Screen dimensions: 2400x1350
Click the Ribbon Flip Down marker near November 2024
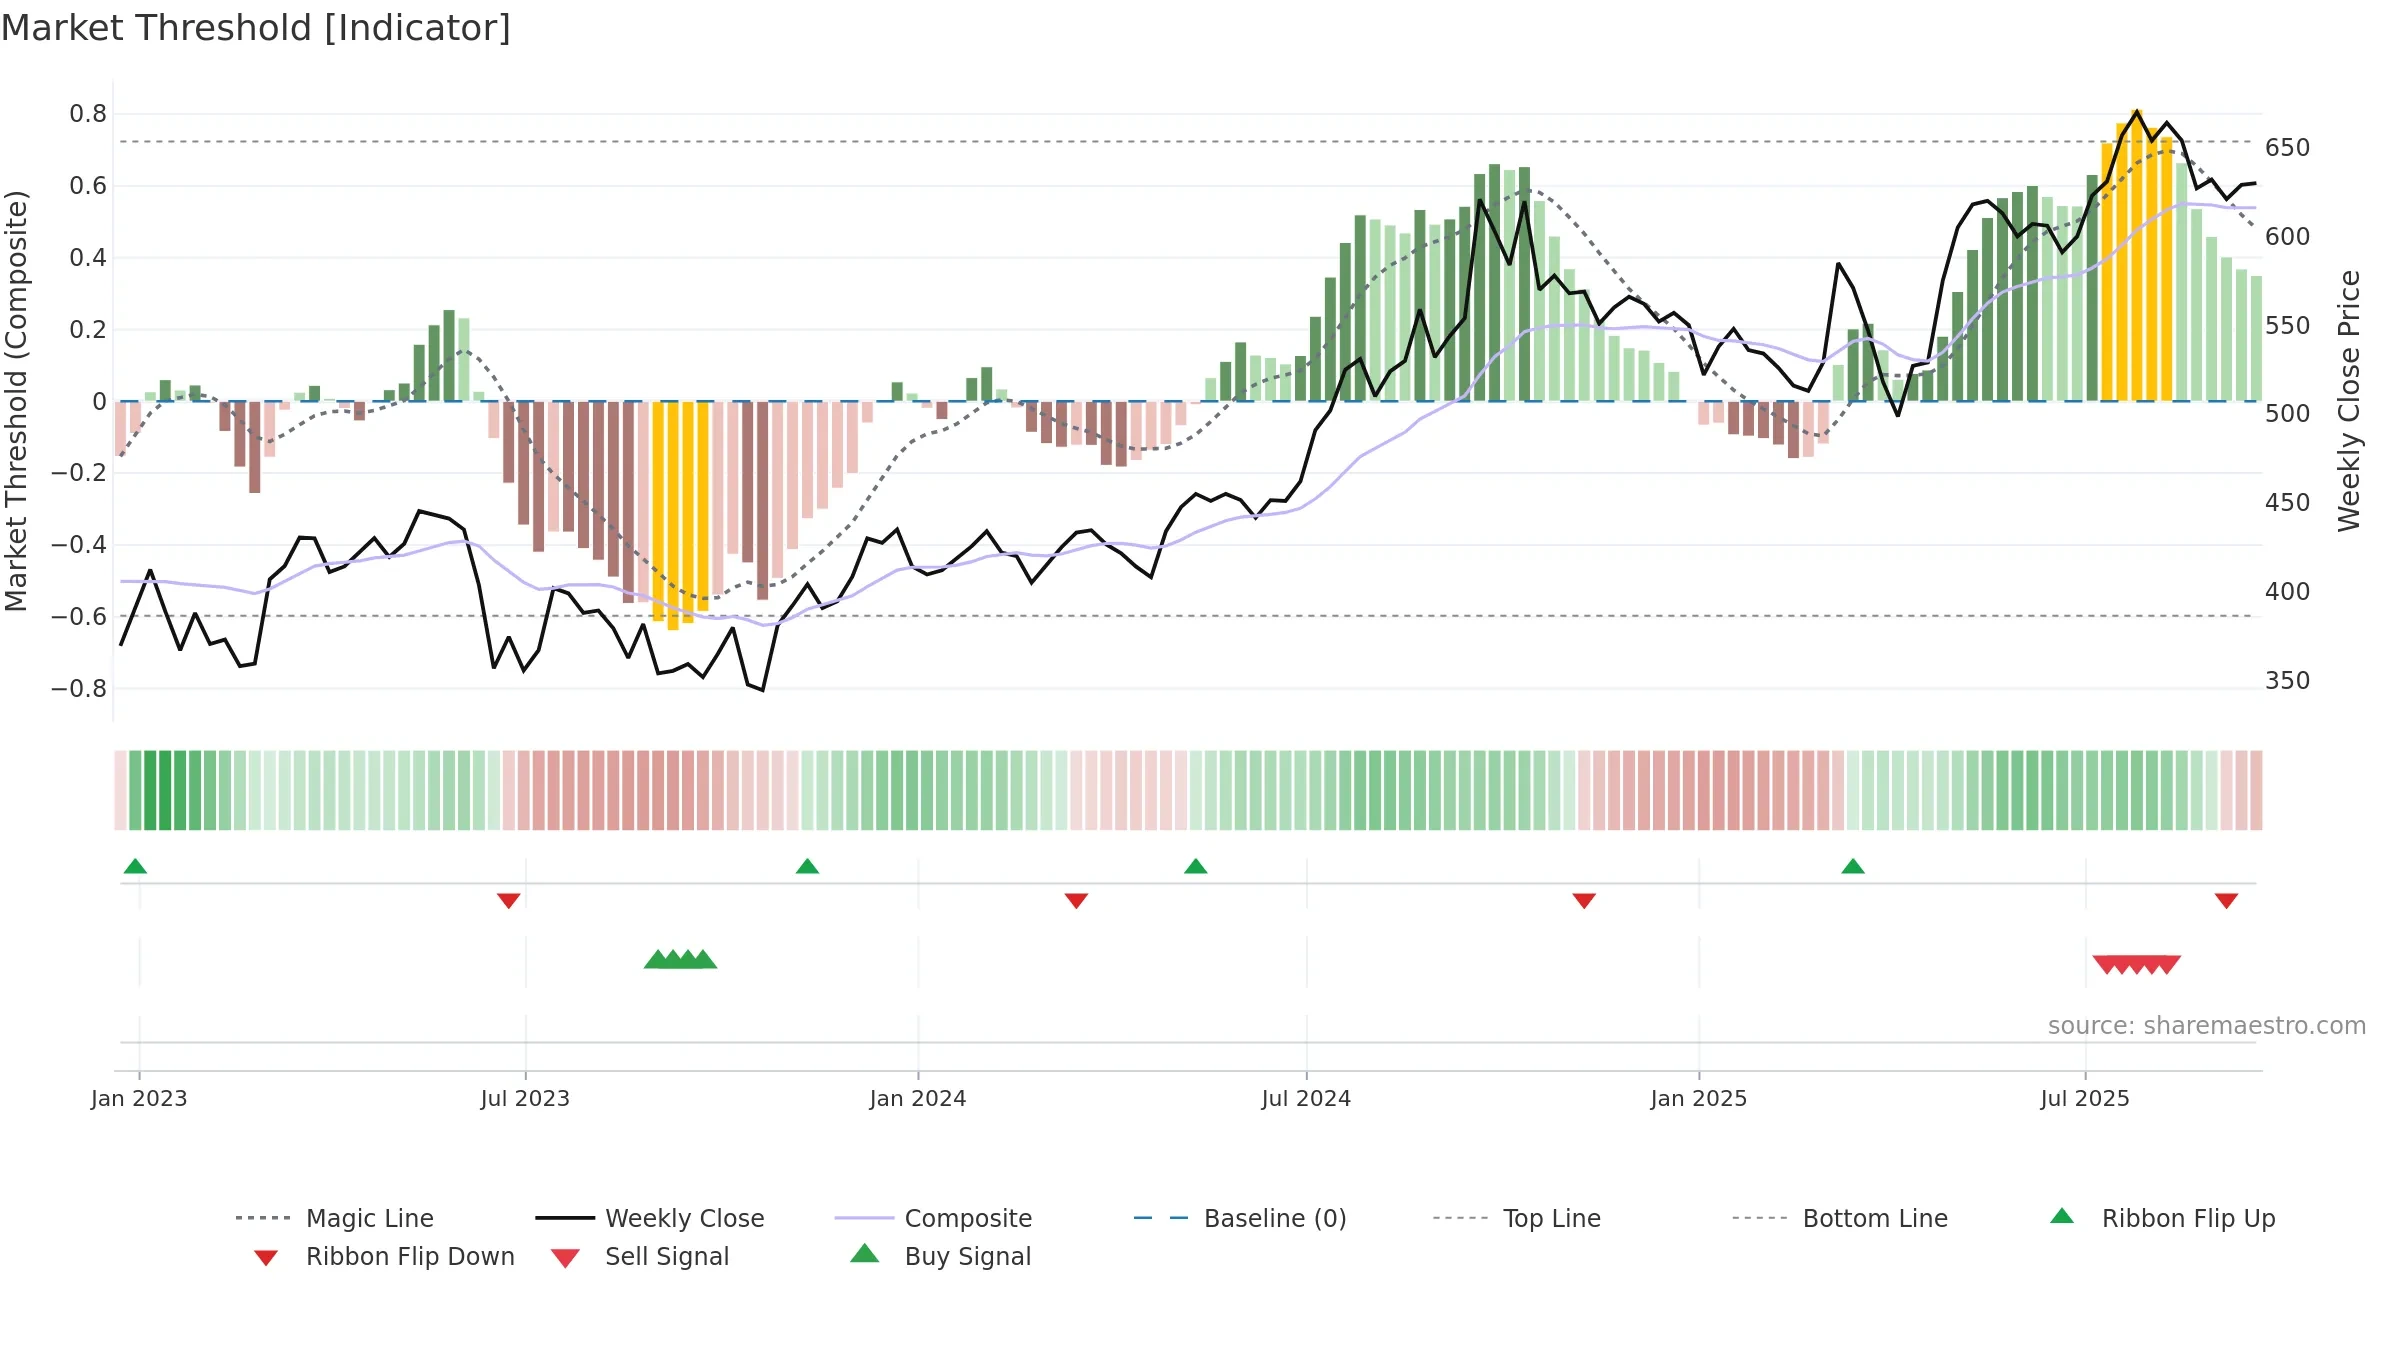pos(1584,901)
